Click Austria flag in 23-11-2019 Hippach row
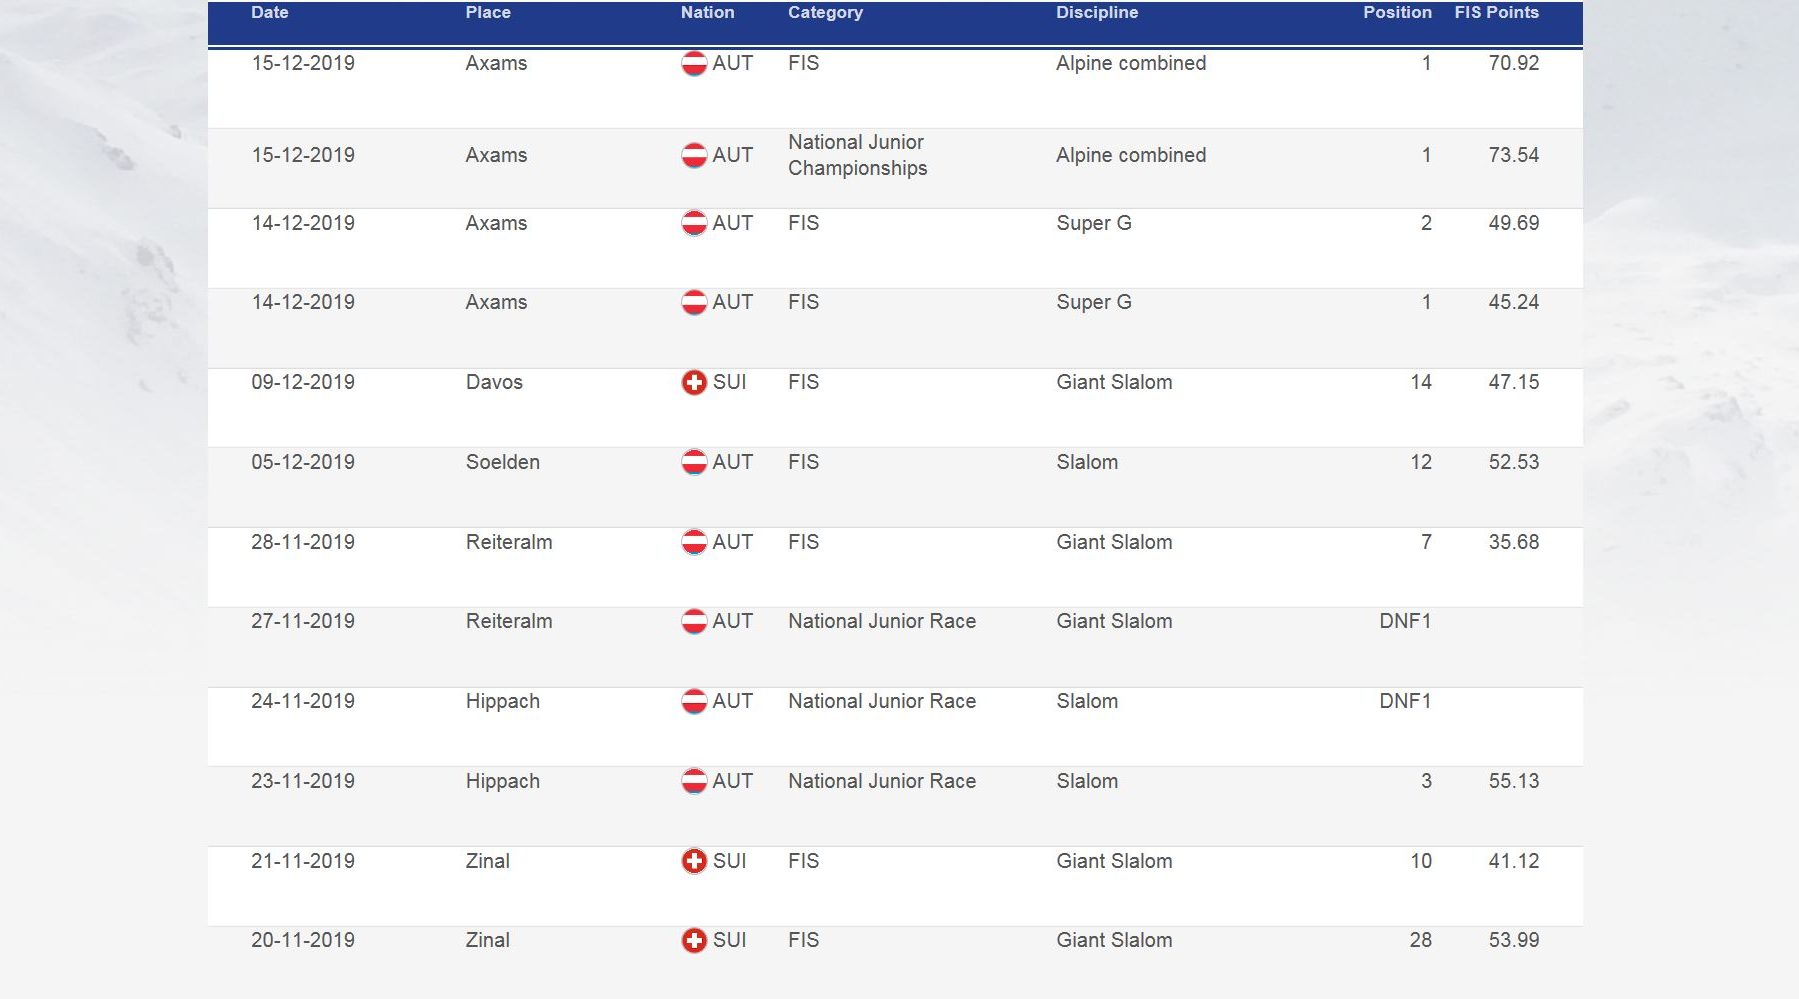The image size is (1799, 999). (x=694, y=781)
